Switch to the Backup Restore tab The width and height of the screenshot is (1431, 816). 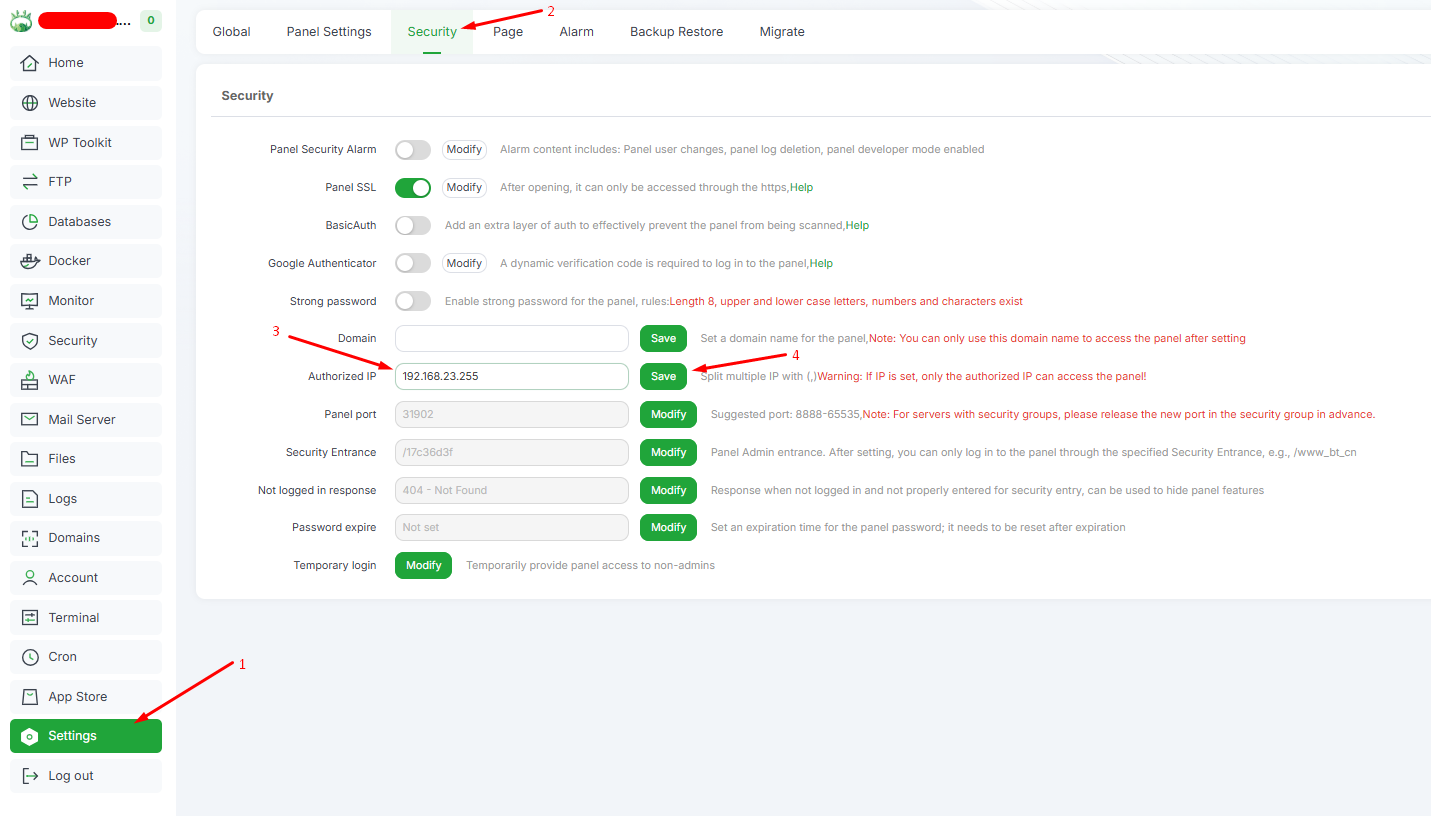tap(676, 32)
